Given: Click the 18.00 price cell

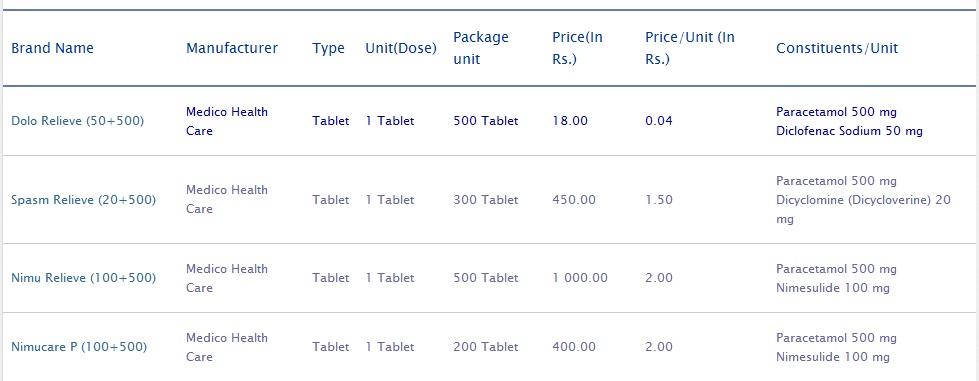Looking at the screenshot, I should [570, 121].
